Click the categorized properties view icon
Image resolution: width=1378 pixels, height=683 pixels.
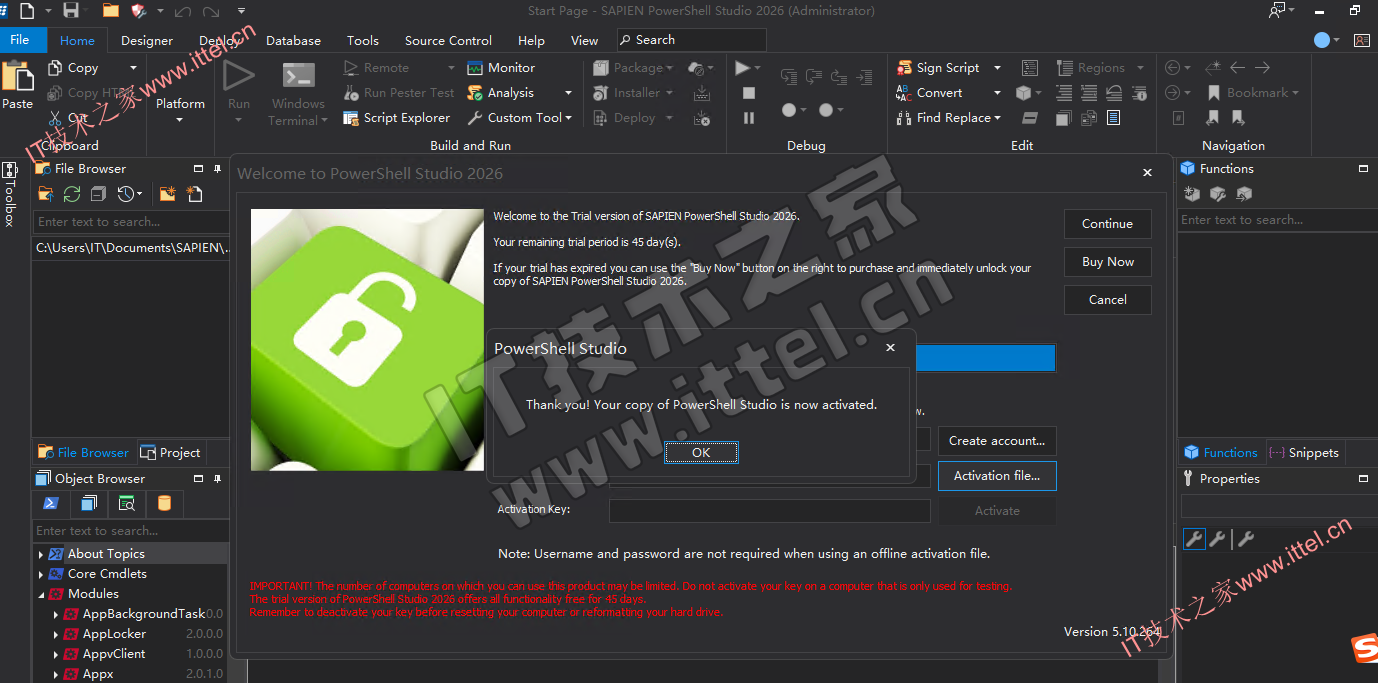pyautogui.click(x=1194, y=540)
